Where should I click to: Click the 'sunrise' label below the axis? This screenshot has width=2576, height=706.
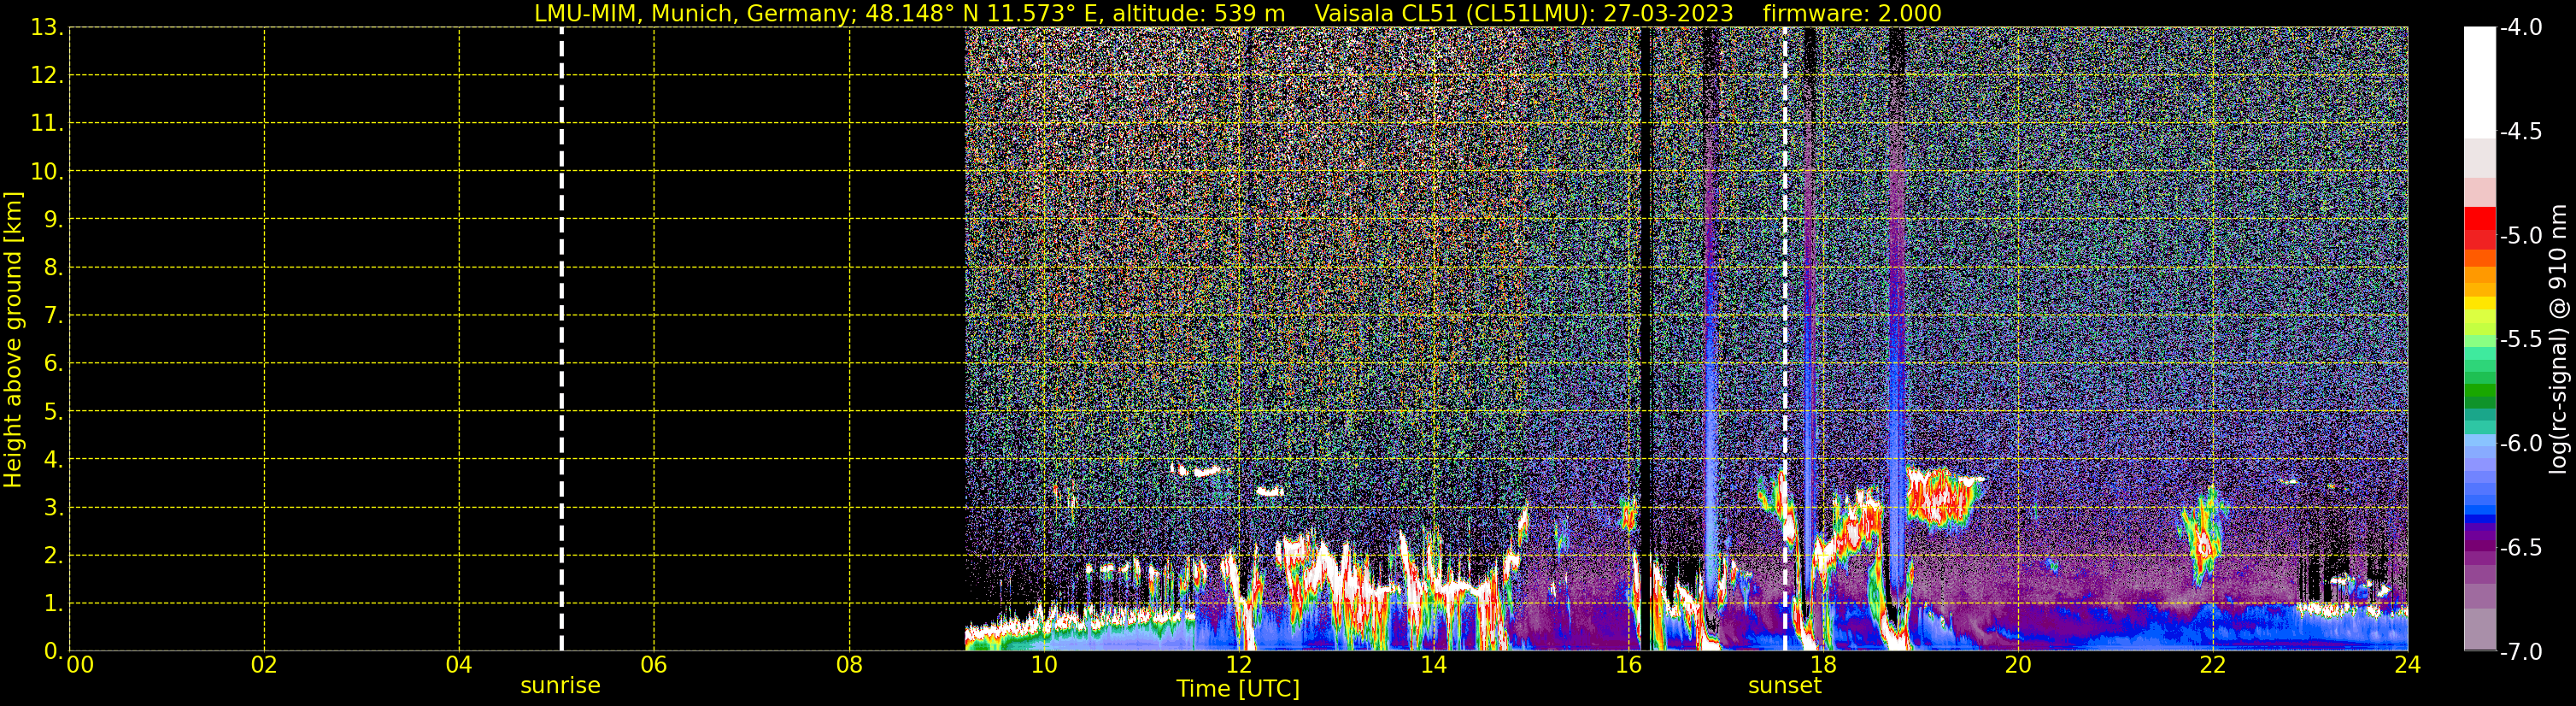point(560,685)
